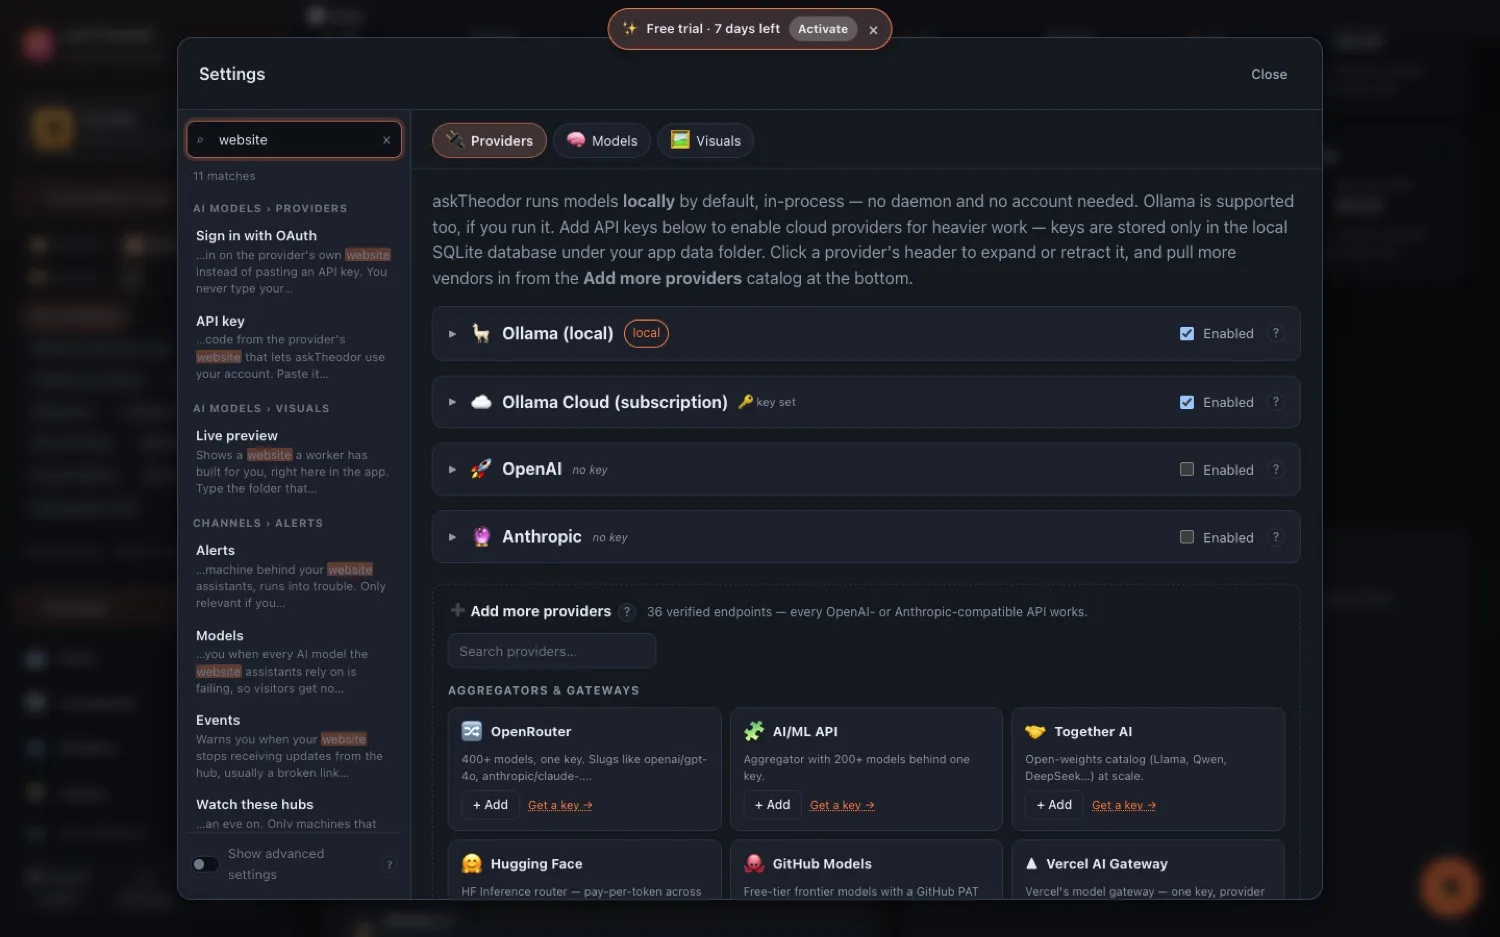Expand the Ollama Cloud provider row
The width and height of the screenshot is (1500, 937).
[452, 402]
